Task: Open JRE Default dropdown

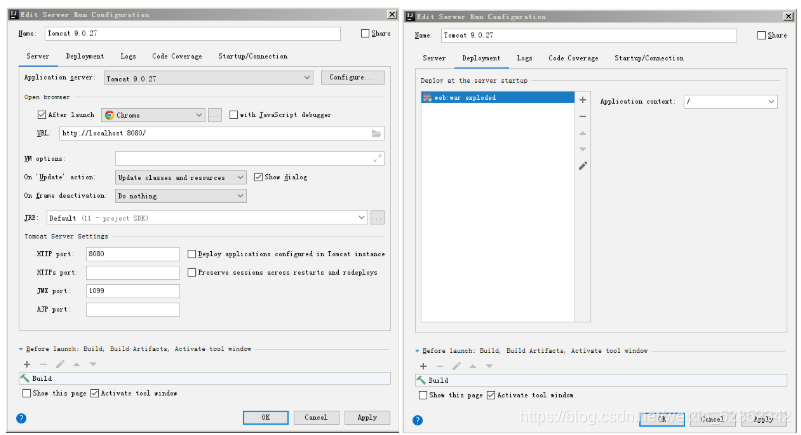Action: (x=207, y=218)
